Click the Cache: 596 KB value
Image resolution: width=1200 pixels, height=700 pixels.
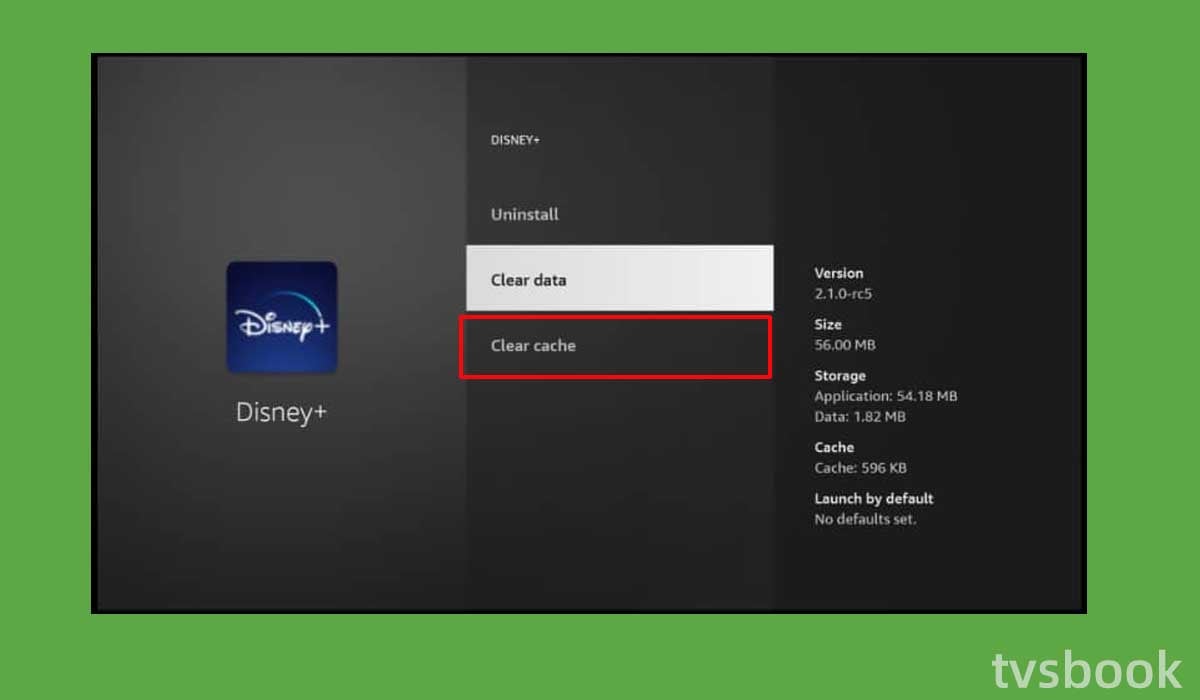[x=861, y=467]
